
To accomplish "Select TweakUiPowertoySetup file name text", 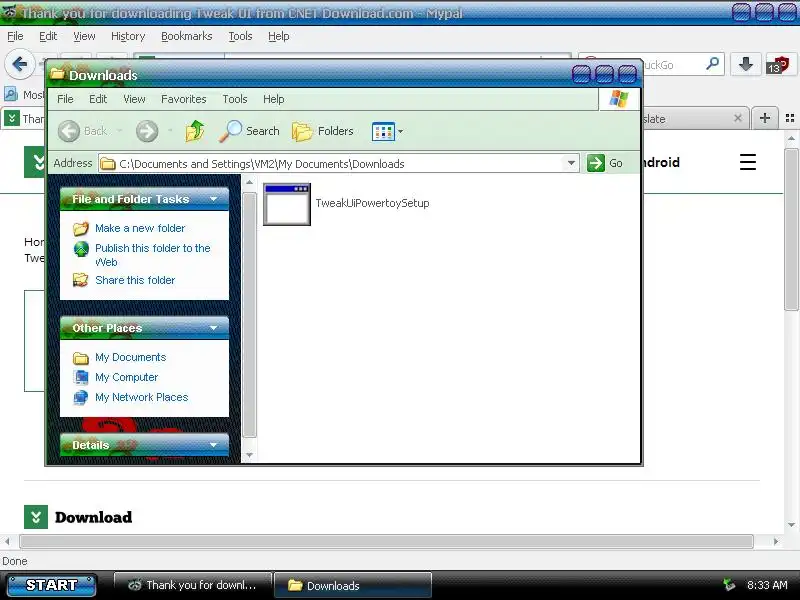I will click(372, 203).
